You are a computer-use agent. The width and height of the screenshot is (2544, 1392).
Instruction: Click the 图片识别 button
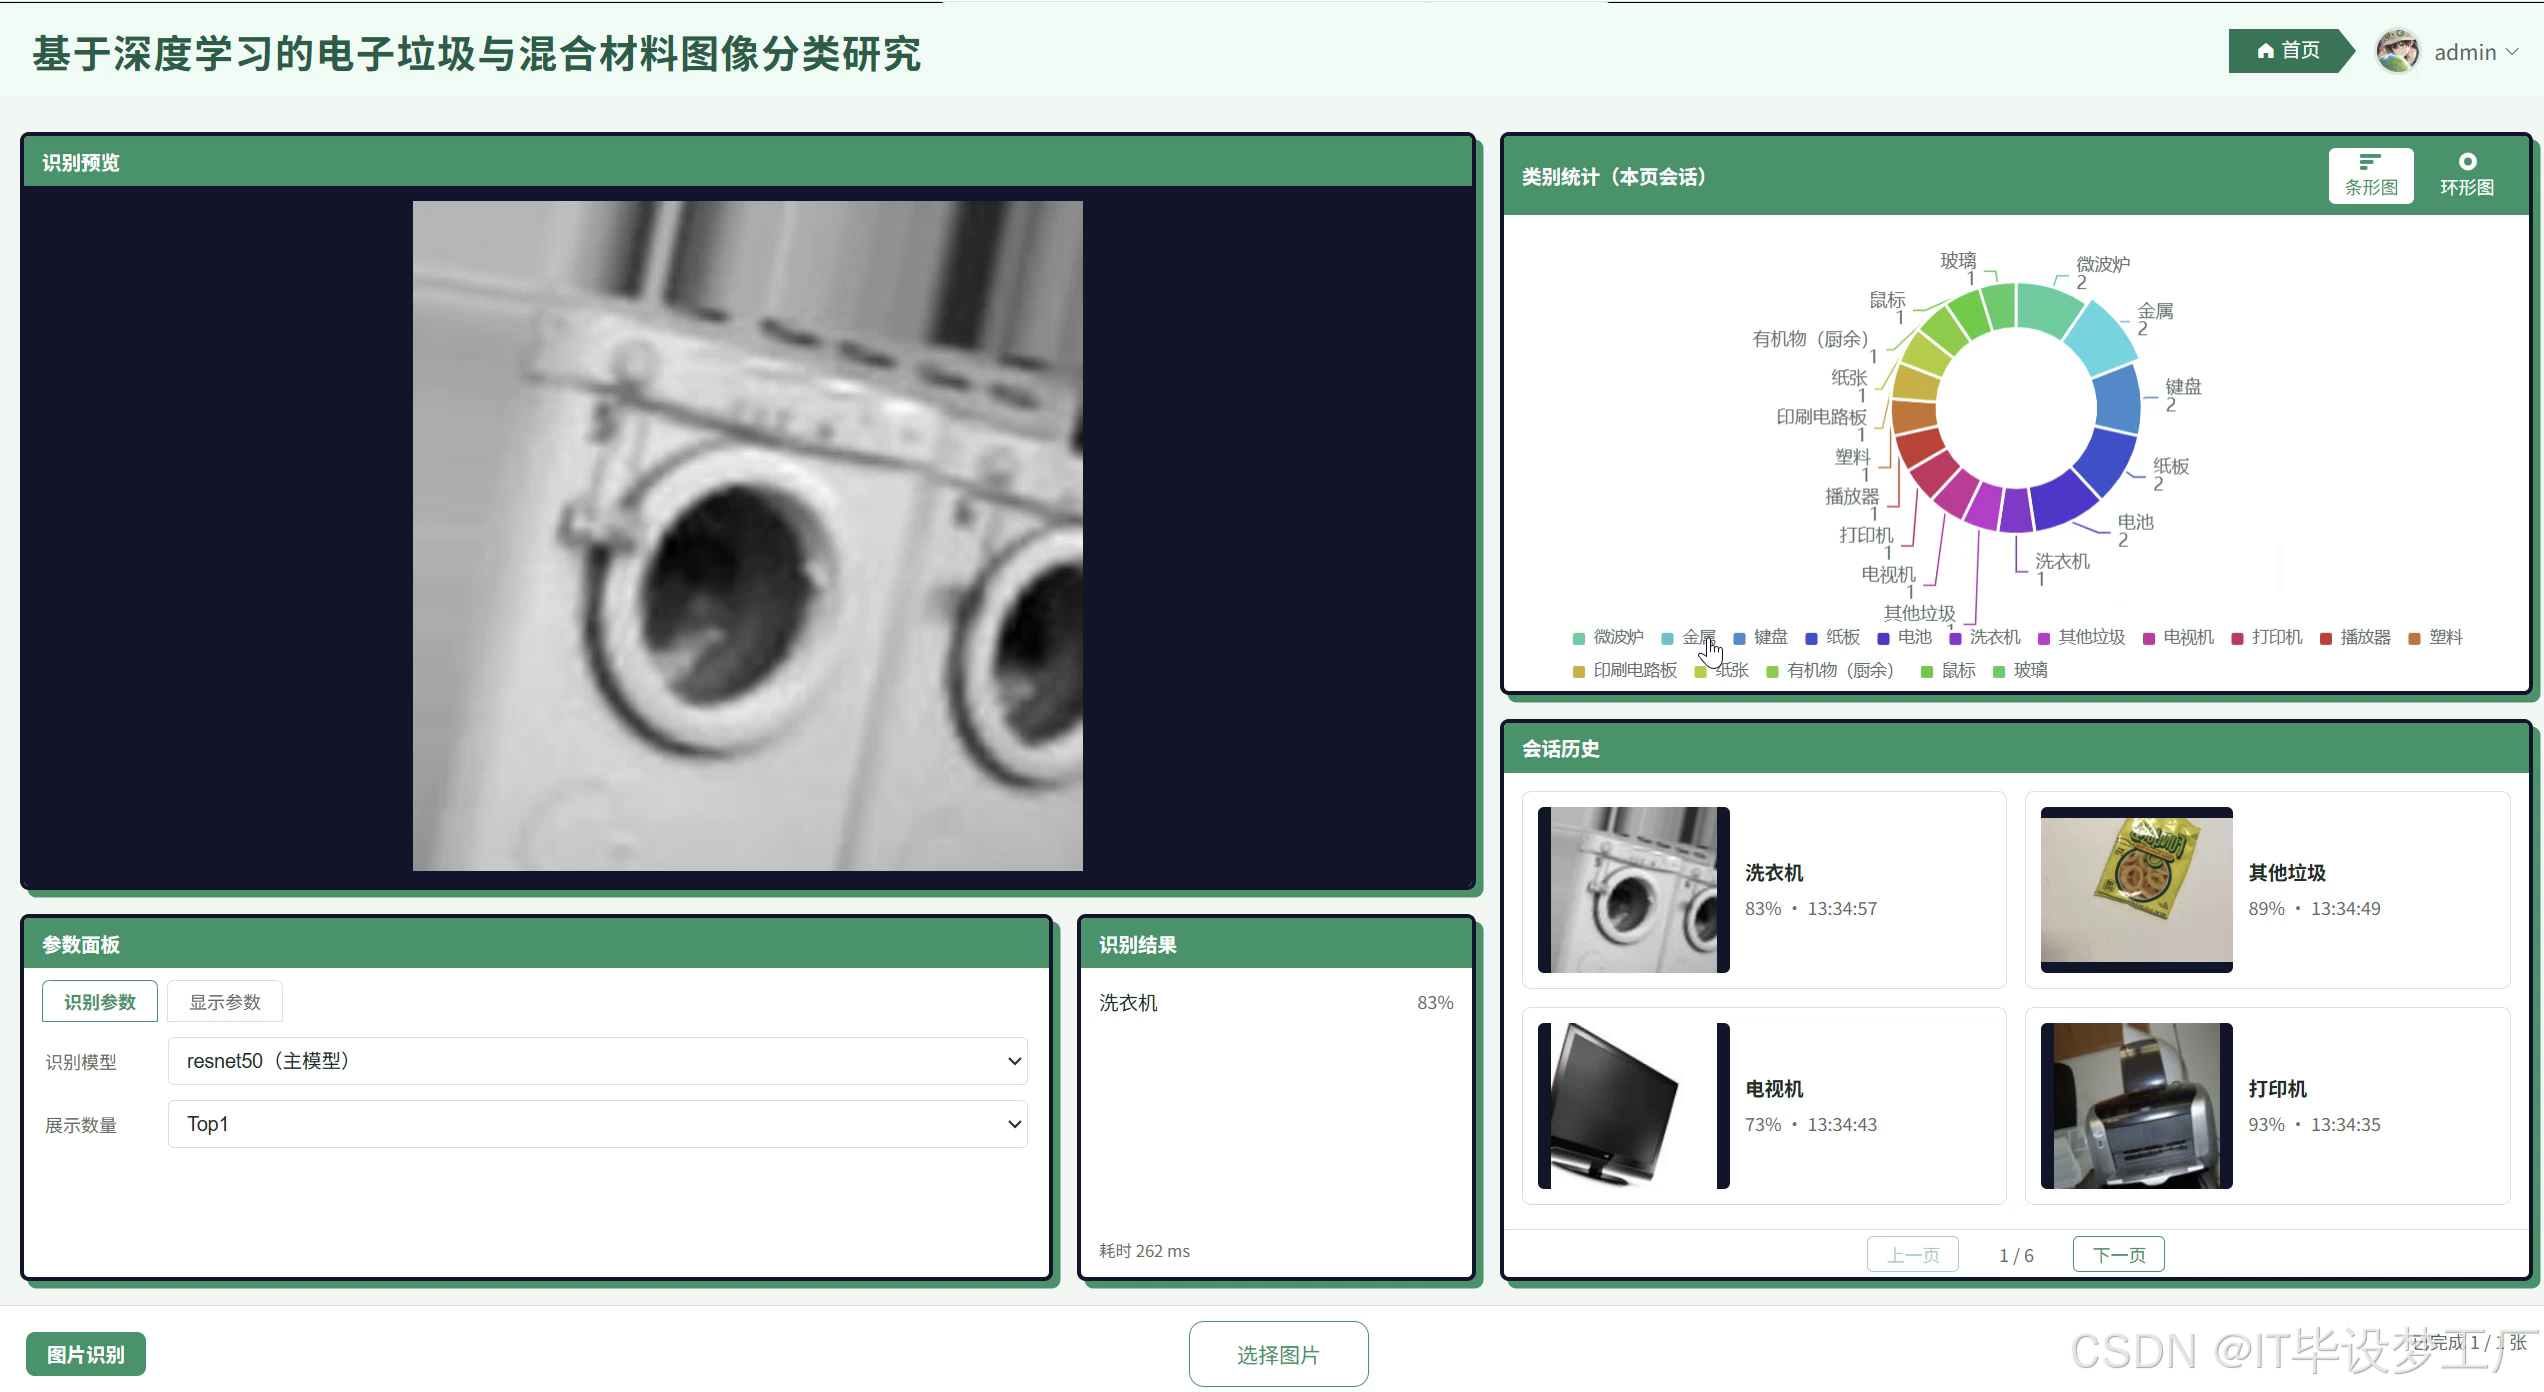[86, 1354]
